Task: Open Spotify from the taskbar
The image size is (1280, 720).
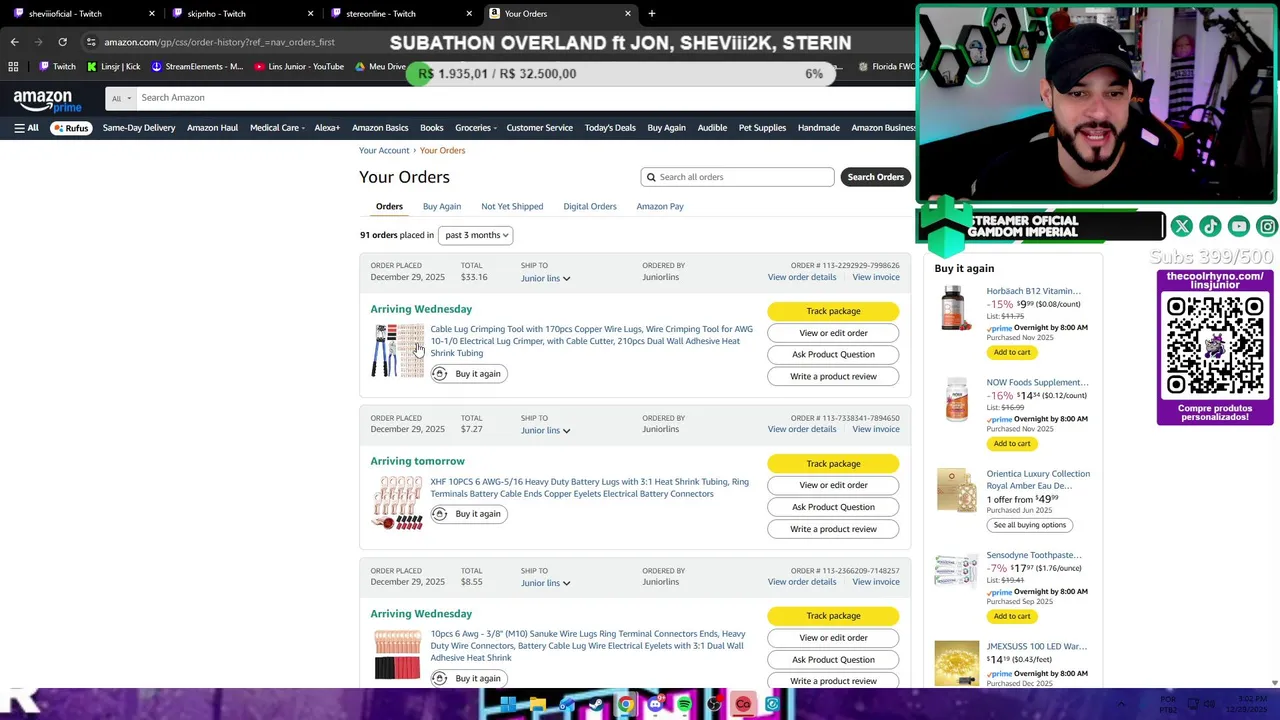Action: point(684,705)
